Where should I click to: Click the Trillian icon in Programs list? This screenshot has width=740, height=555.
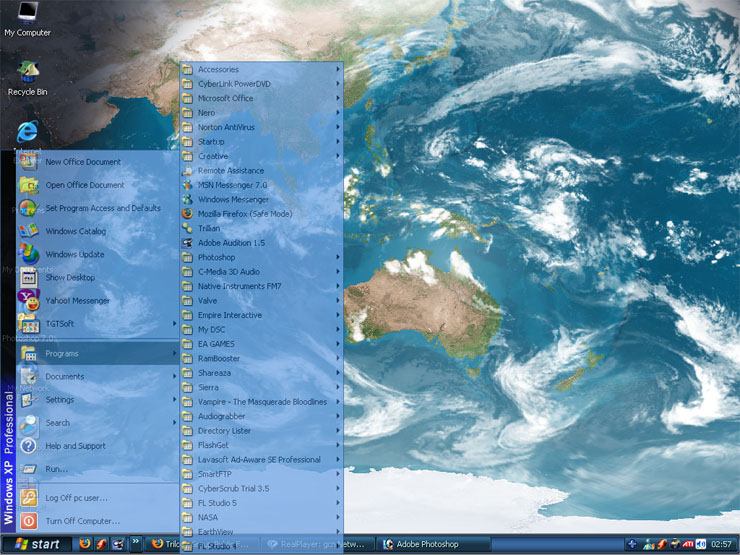pos(187,228)
